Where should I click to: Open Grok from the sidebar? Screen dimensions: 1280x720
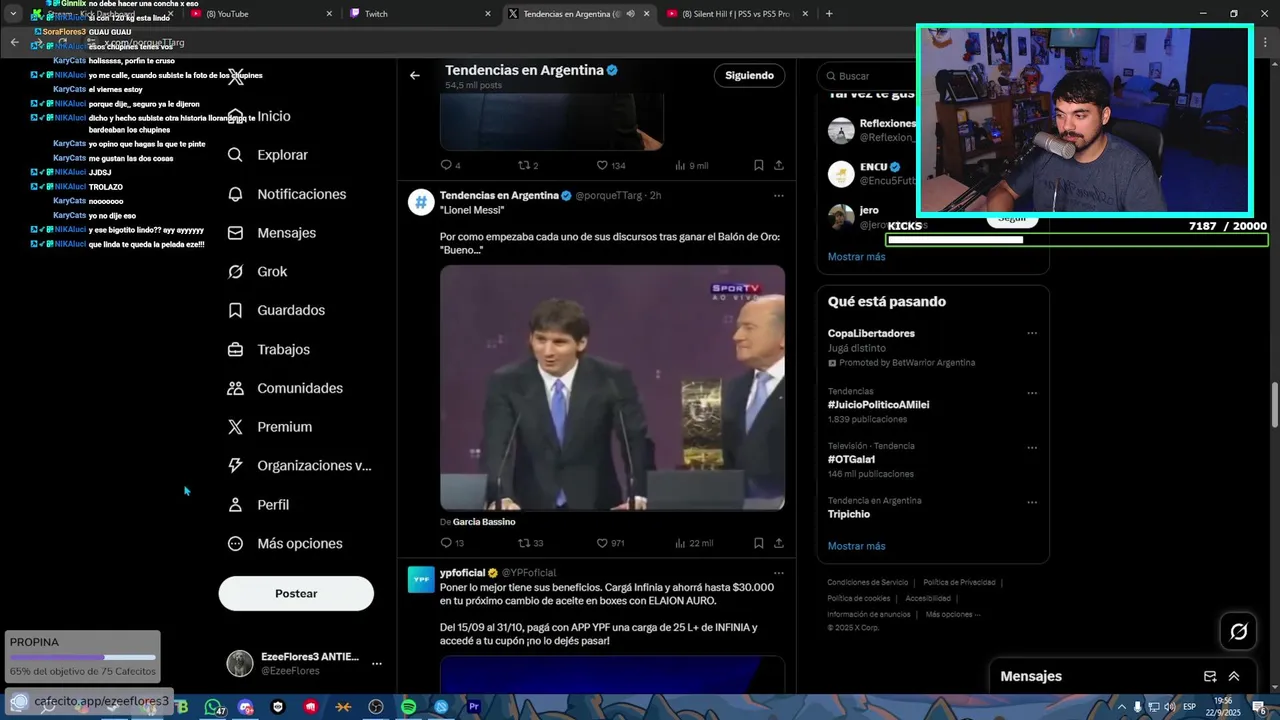pyautogui.click(x=257, y=272)
